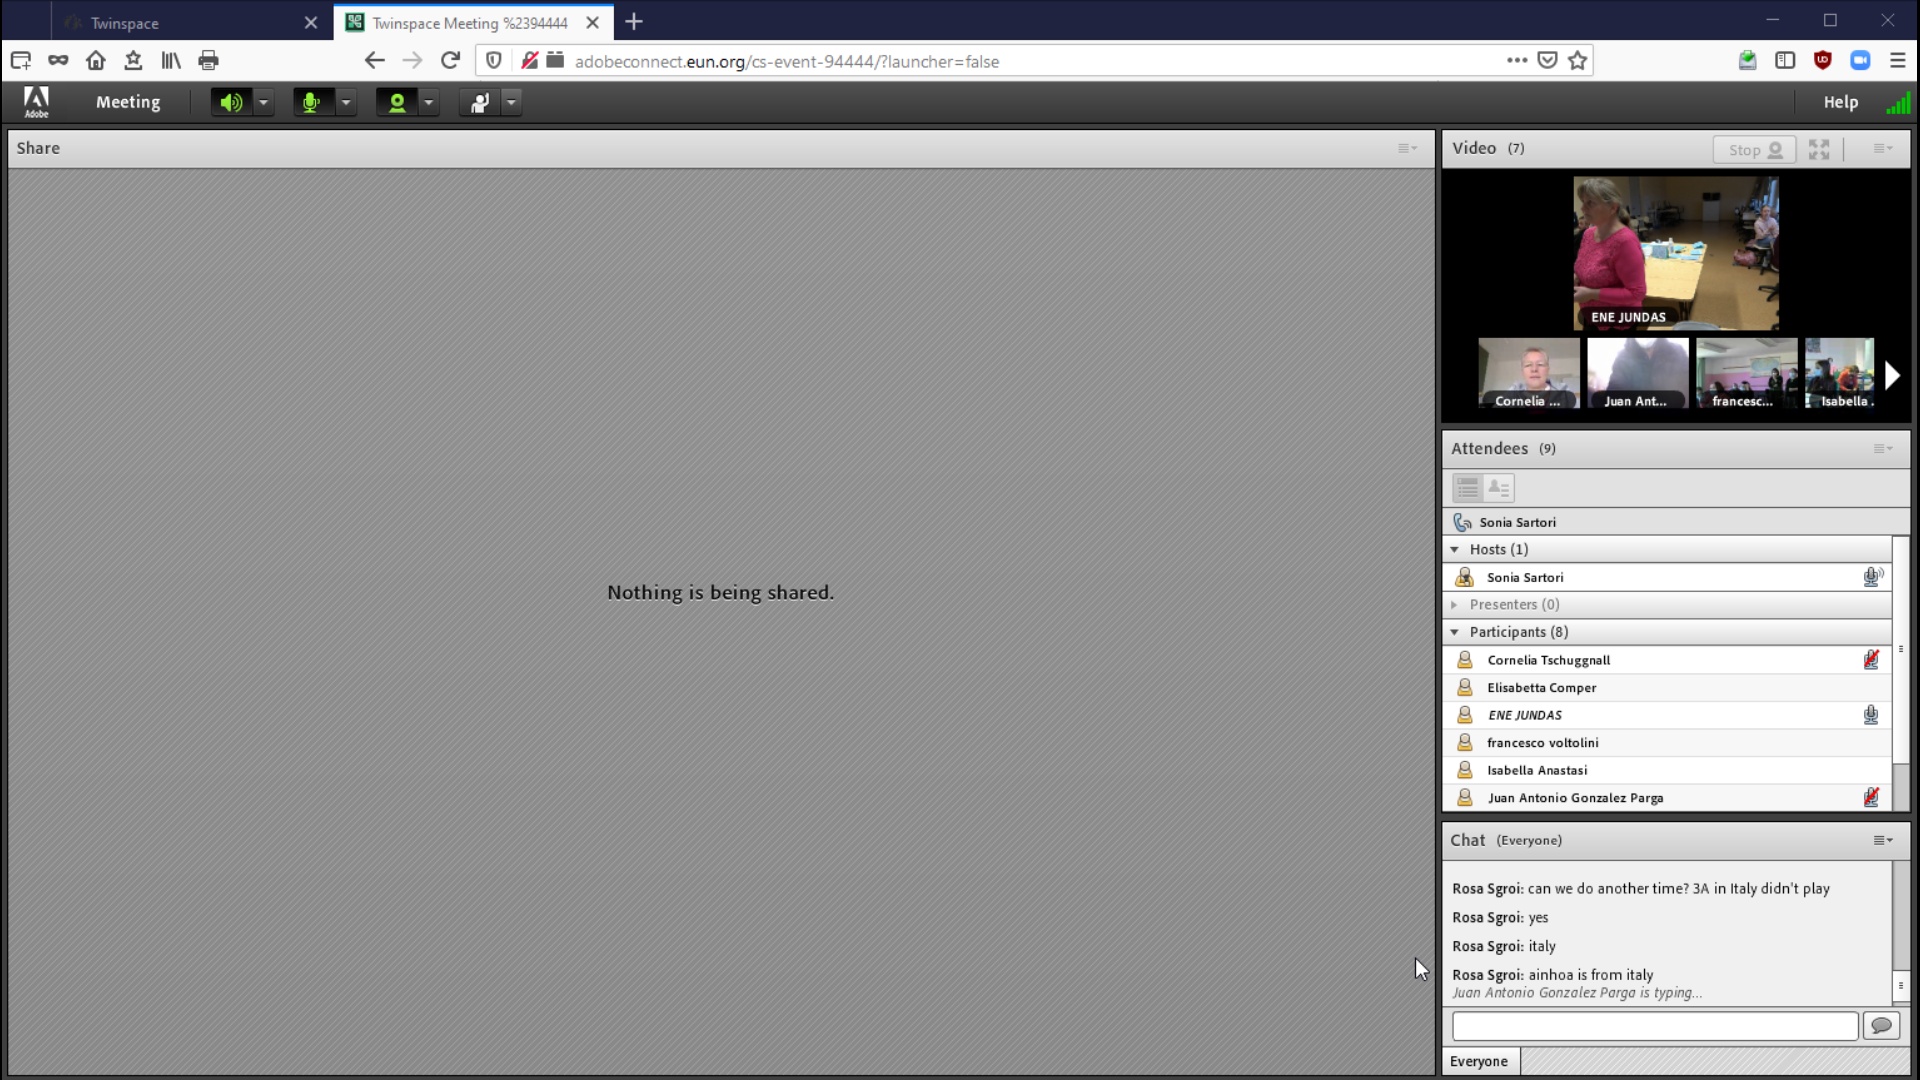The width and height of the screenshot is (1920, 1080).
Task: Collapse the Participants (8) group
Action: pos(1455,632)
